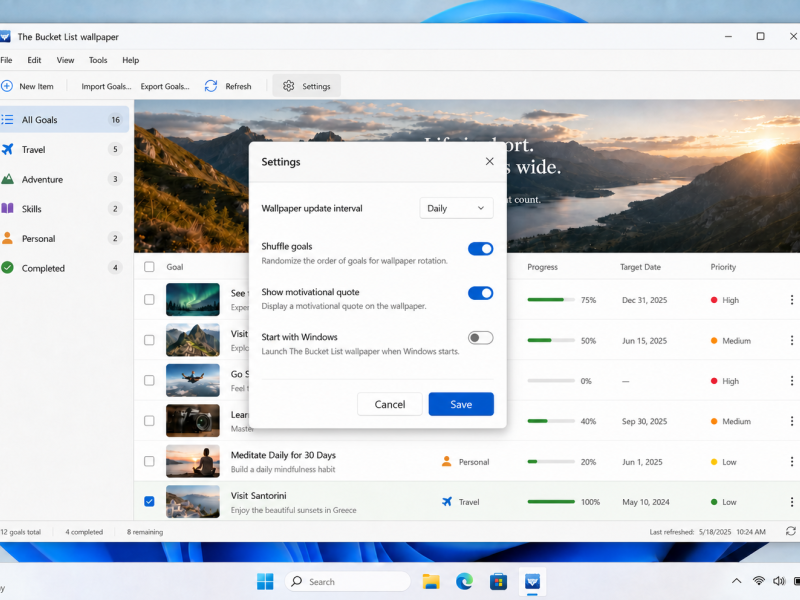Enable the Start with Windows toggle

click(x=481, y=338)
